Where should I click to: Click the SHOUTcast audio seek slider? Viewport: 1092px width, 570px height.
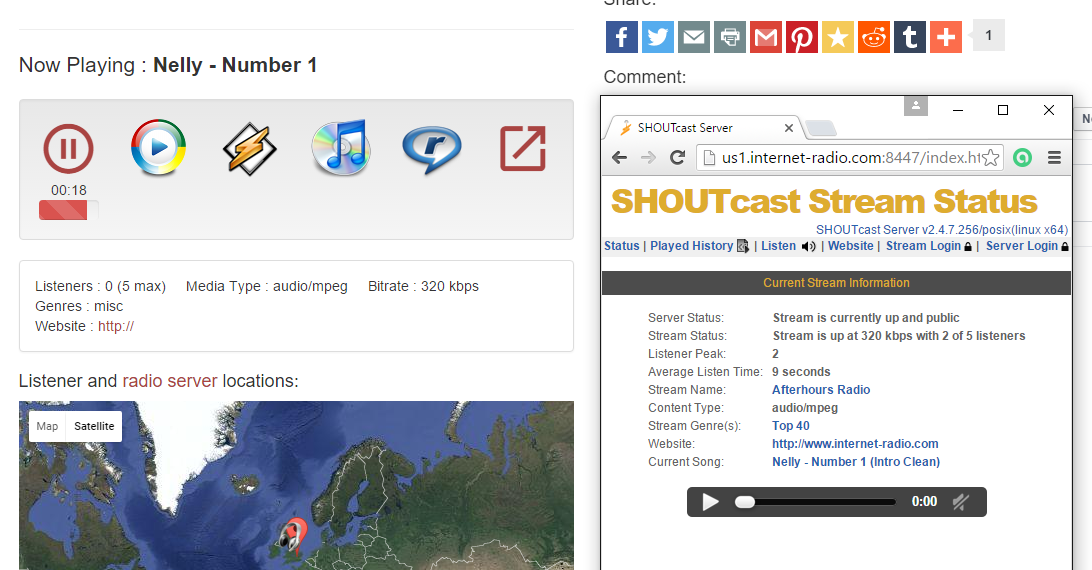[x=815, y=502]
